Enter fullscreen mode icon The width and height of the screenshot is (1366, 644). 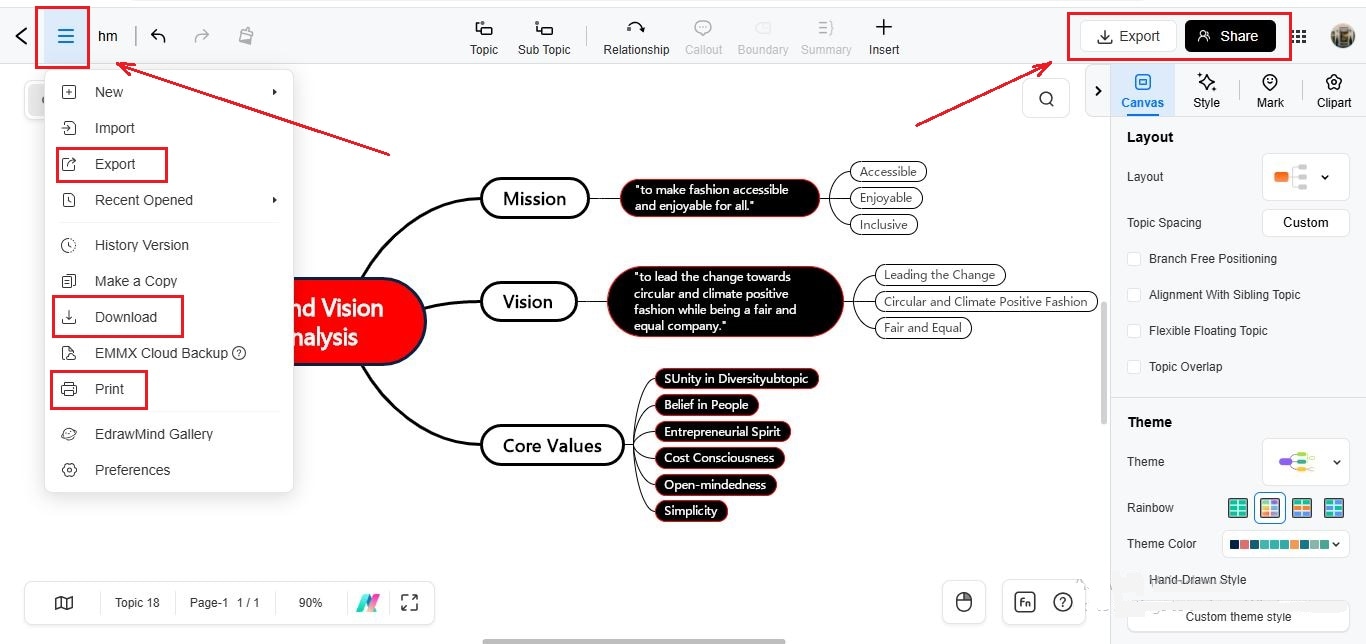(x=409, y=602)
